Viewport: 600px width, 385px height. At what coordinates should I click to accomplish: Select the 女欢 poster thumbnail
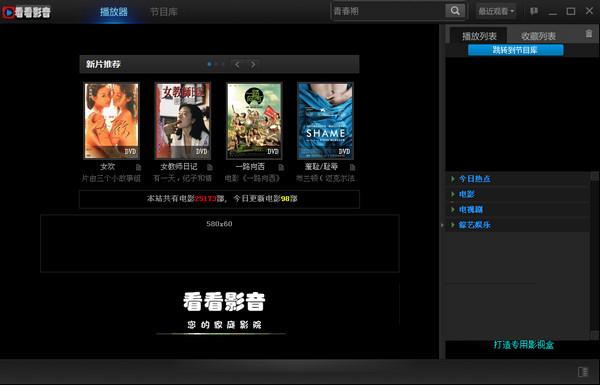point(112,121)
